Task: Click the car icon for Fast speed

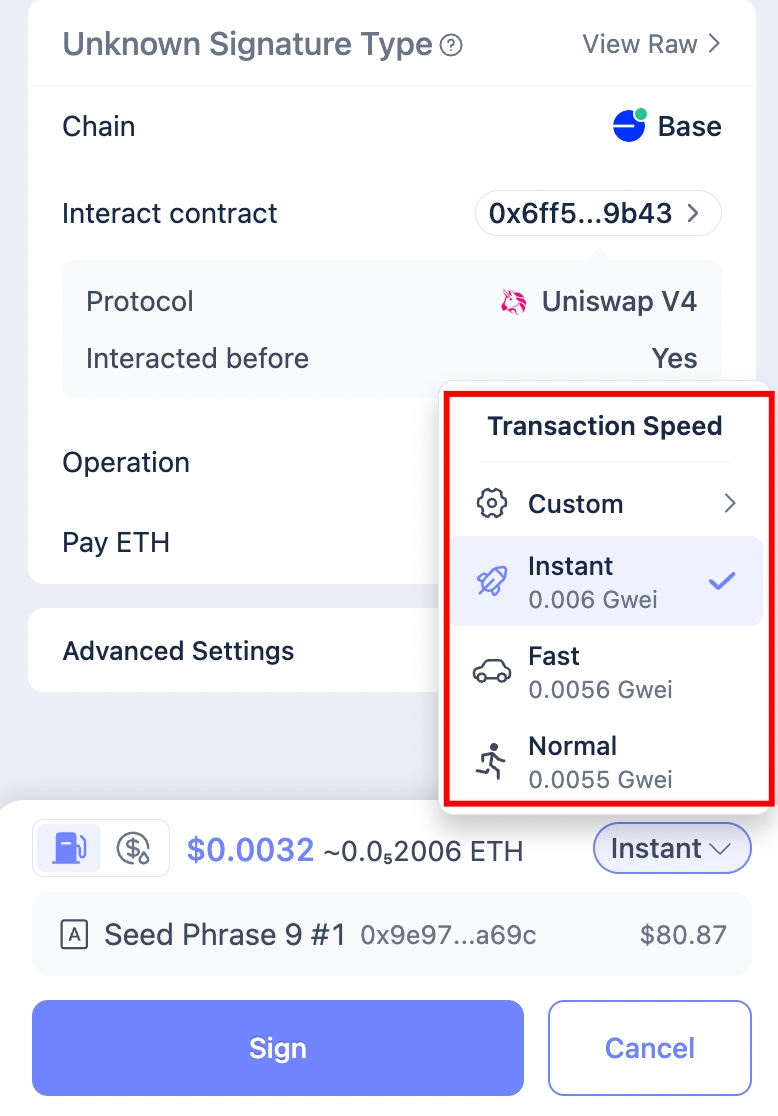Action: click(491, 672)
